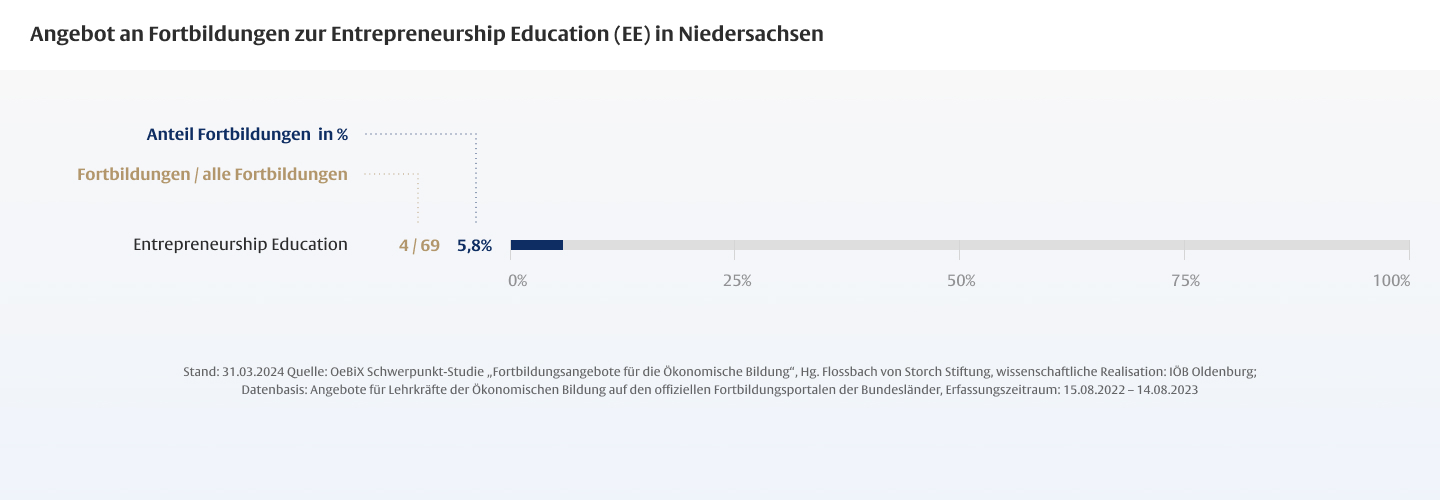Image resolution: width=1440 pixels, height=500 pixels.
Task: Click the "Datenbasis" footnote line
Action: click(272, 390)
